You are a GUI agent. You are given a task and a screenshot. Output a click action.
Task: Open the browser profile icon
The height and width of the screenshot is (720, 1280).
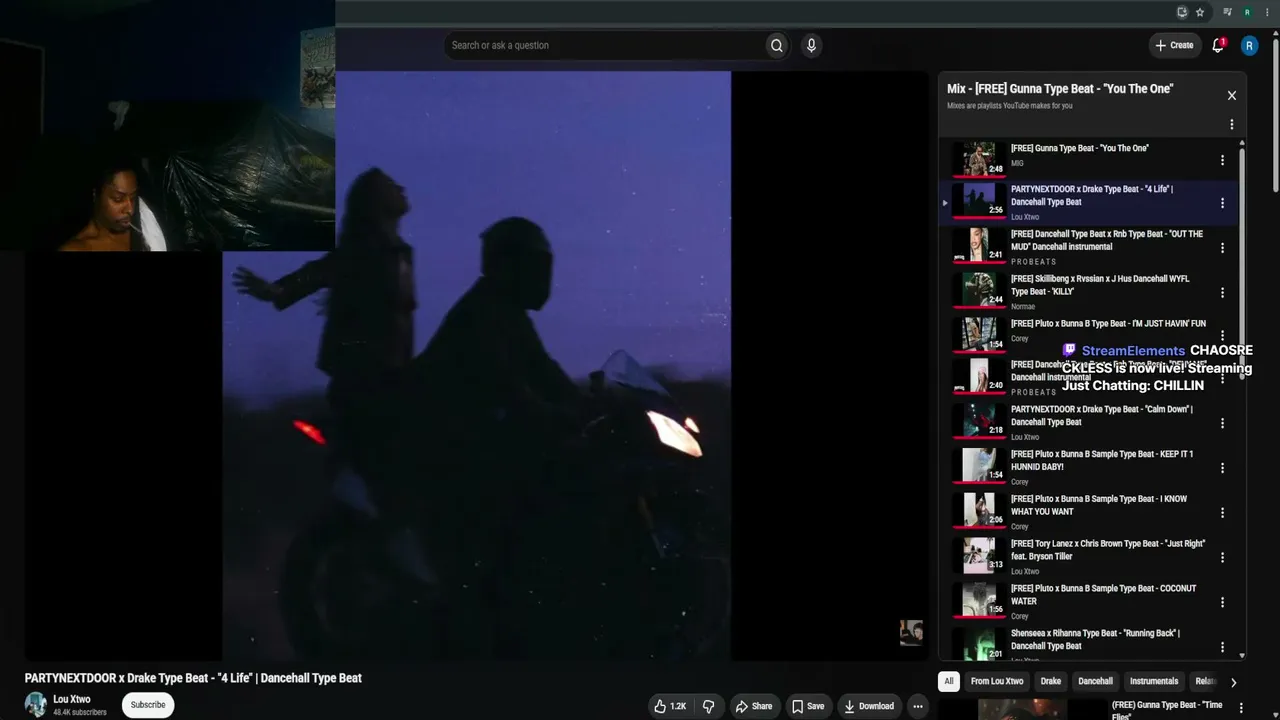(1247, 12)
